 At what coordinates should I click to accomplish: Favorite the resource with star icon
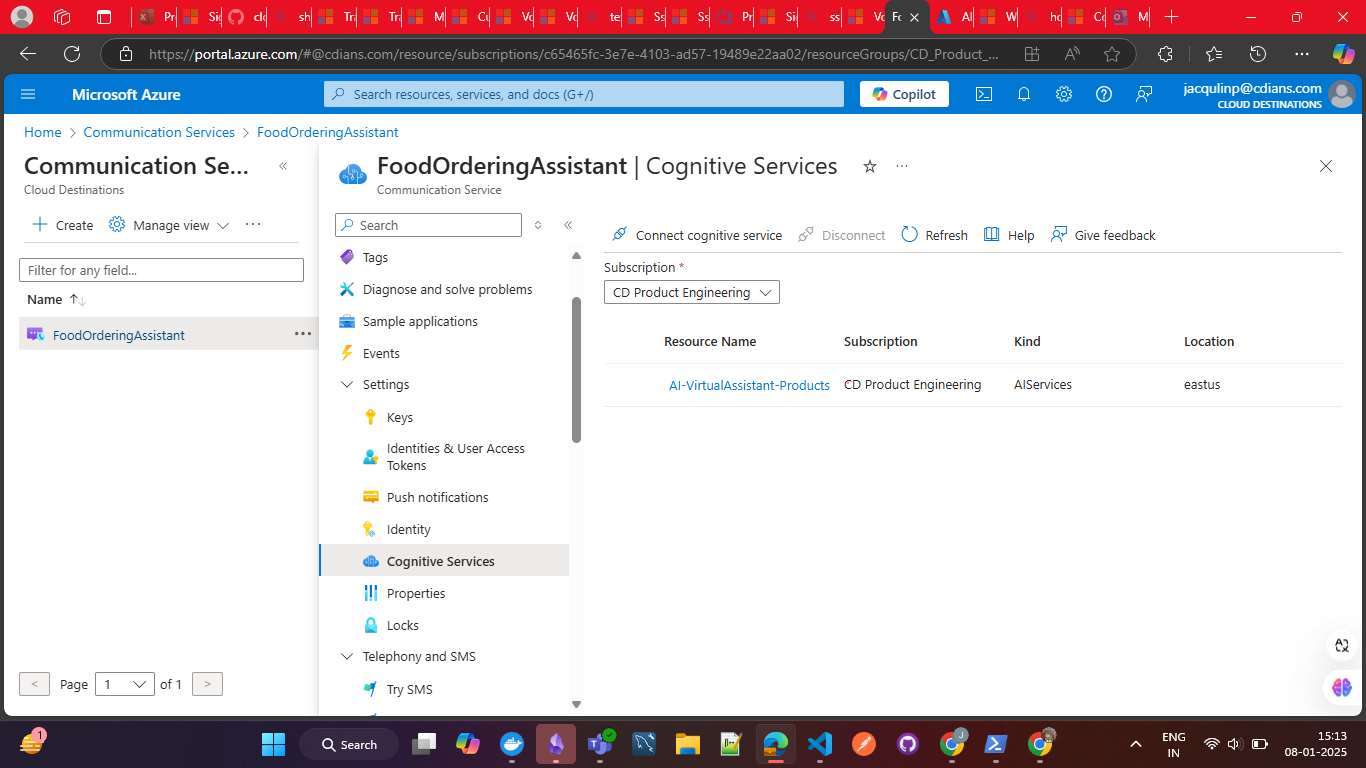(x=870, y=167)
